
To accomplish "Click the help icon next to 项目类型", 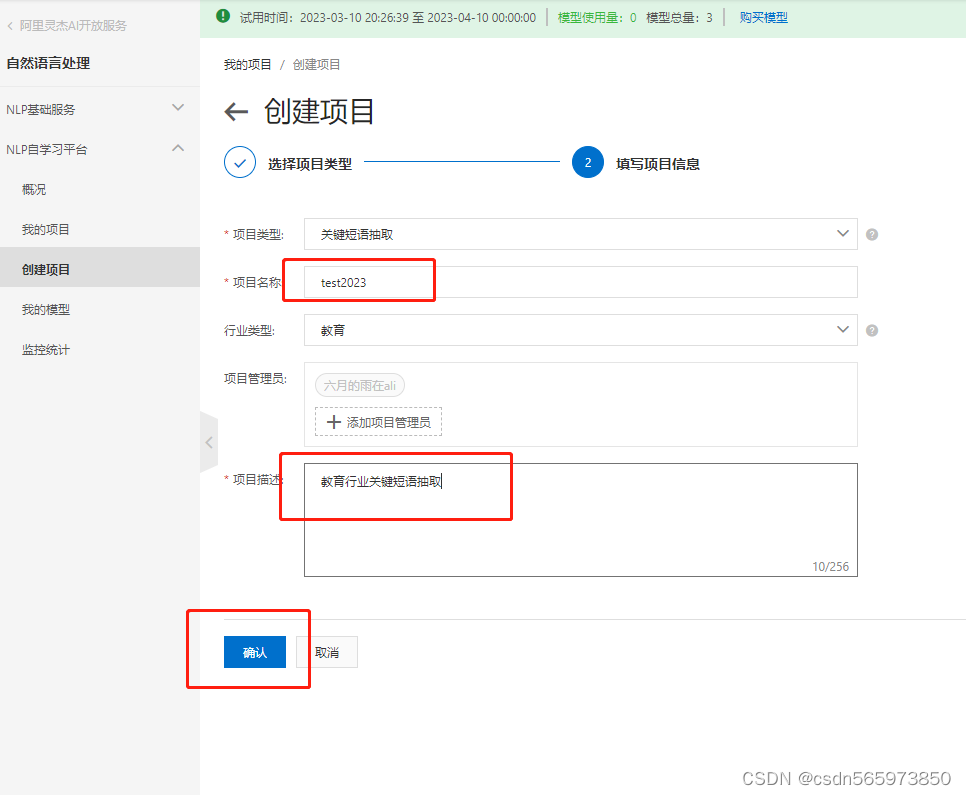I will click(x=870, y=234).
